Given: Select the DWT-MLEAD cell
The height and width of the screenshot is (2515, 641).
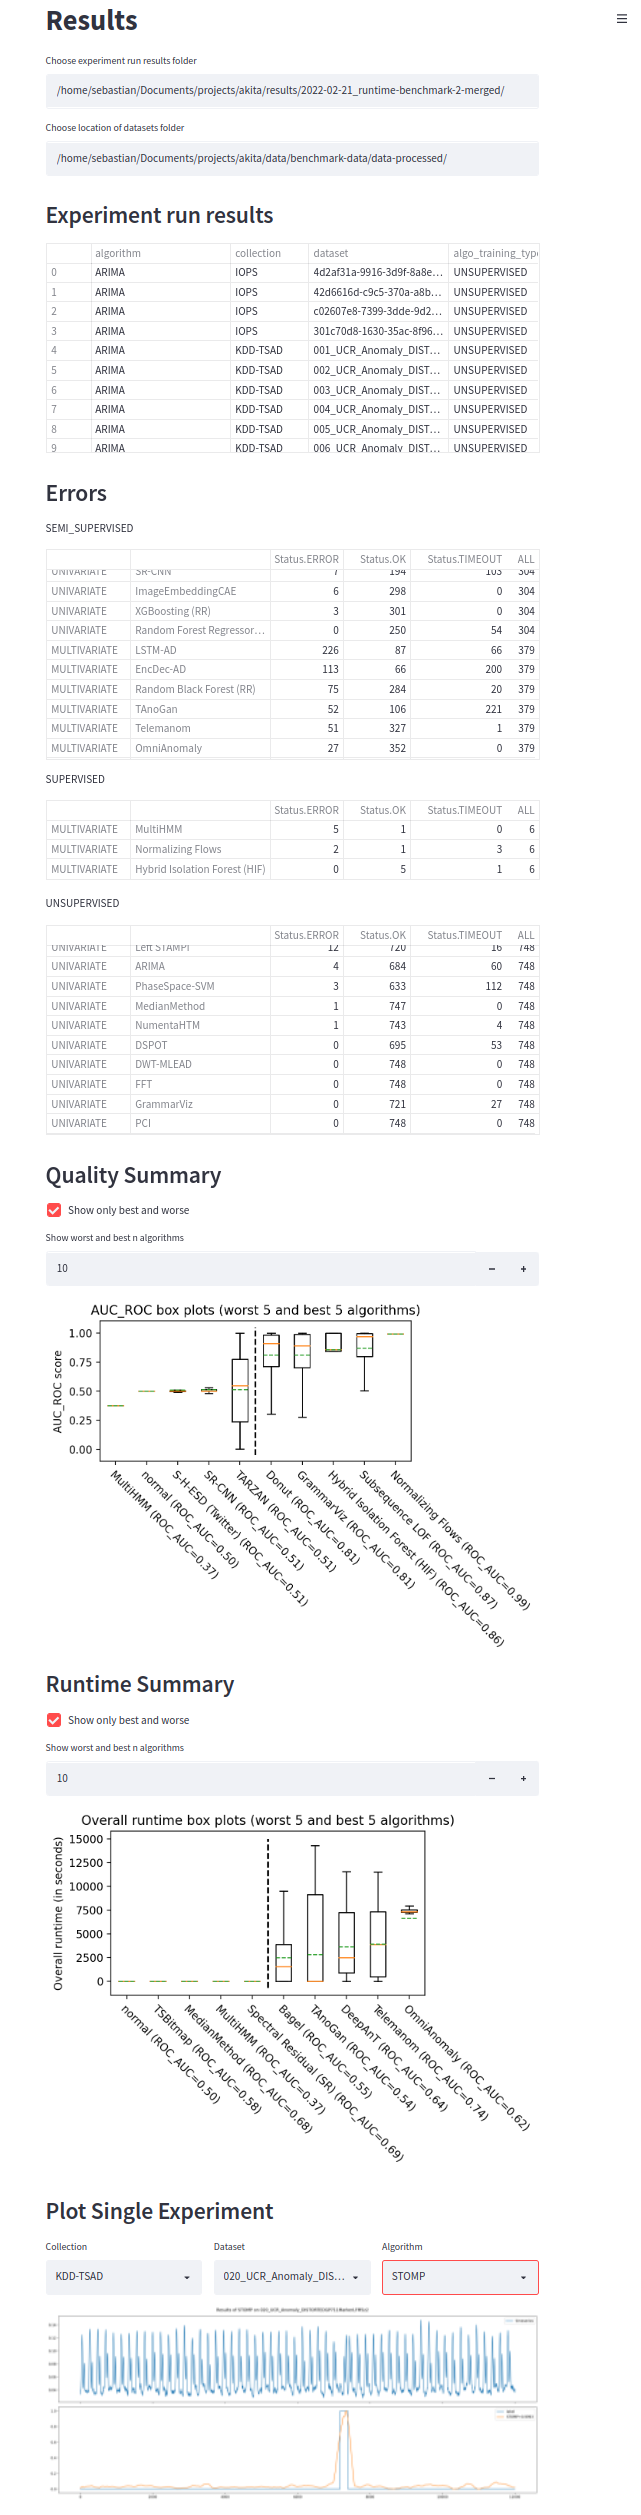Looking at the screenshot, I should click(200, 1065).
